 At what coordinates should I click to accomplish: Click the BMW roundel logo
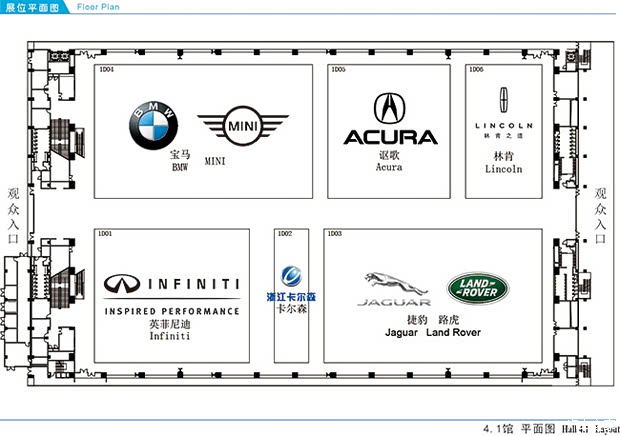(x=153, y=124)
